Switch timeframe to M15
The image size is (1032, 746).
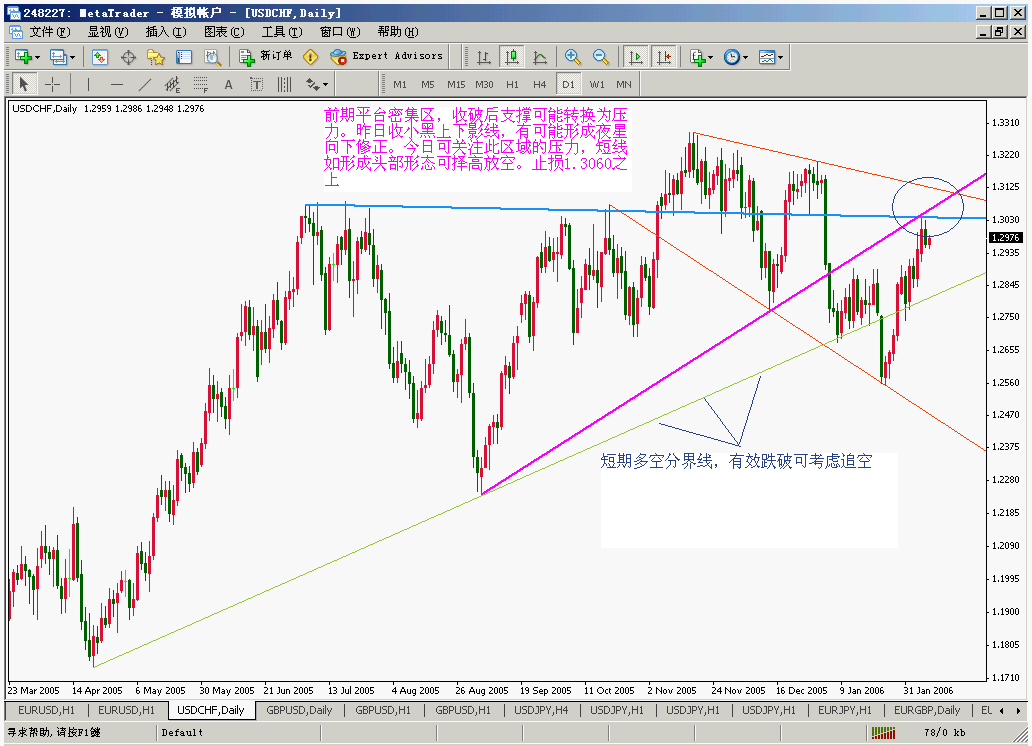click(x=456, y=84)
